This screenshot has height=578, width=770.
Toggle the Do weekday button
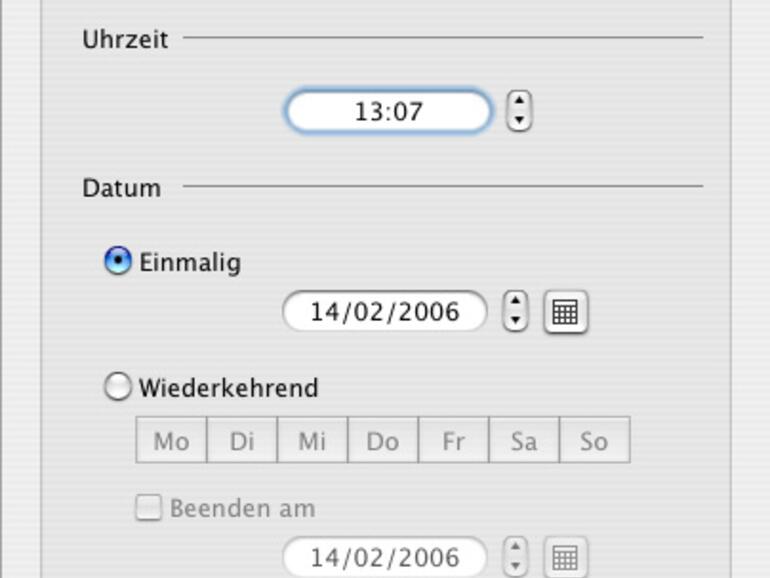383,440
